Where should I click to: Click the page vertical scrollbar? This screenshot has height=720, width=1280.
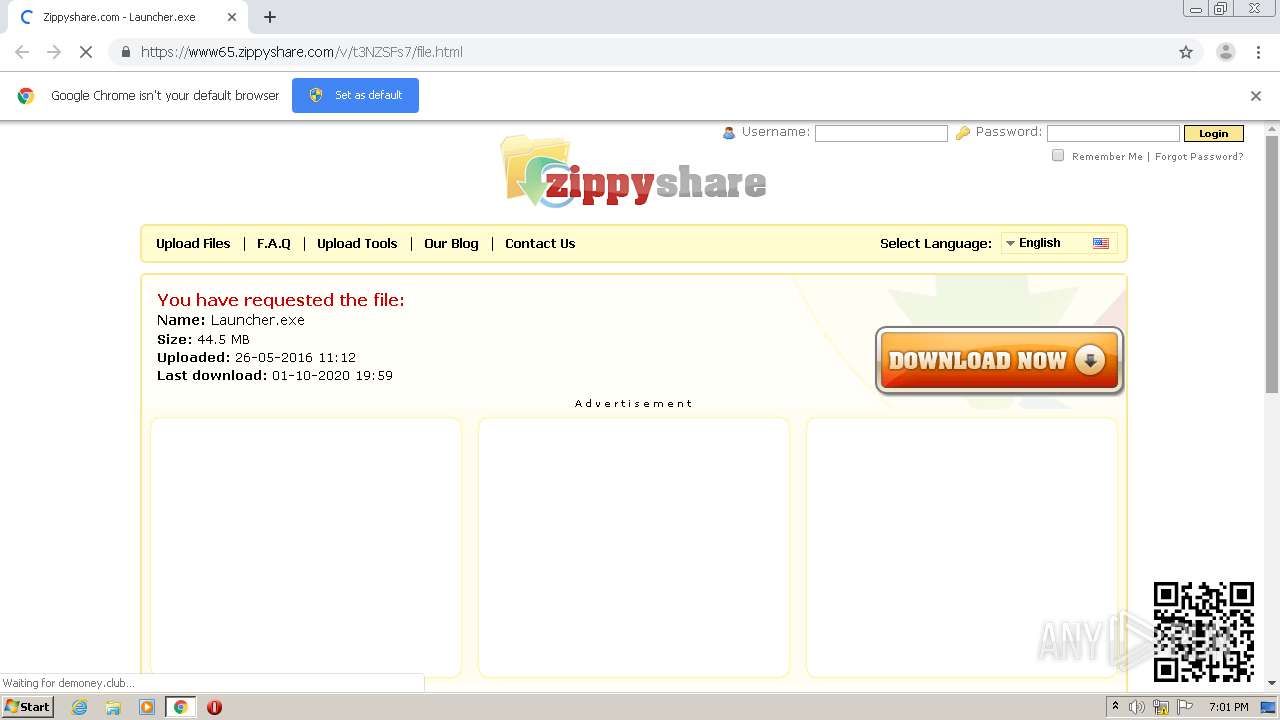[1272, 263]
